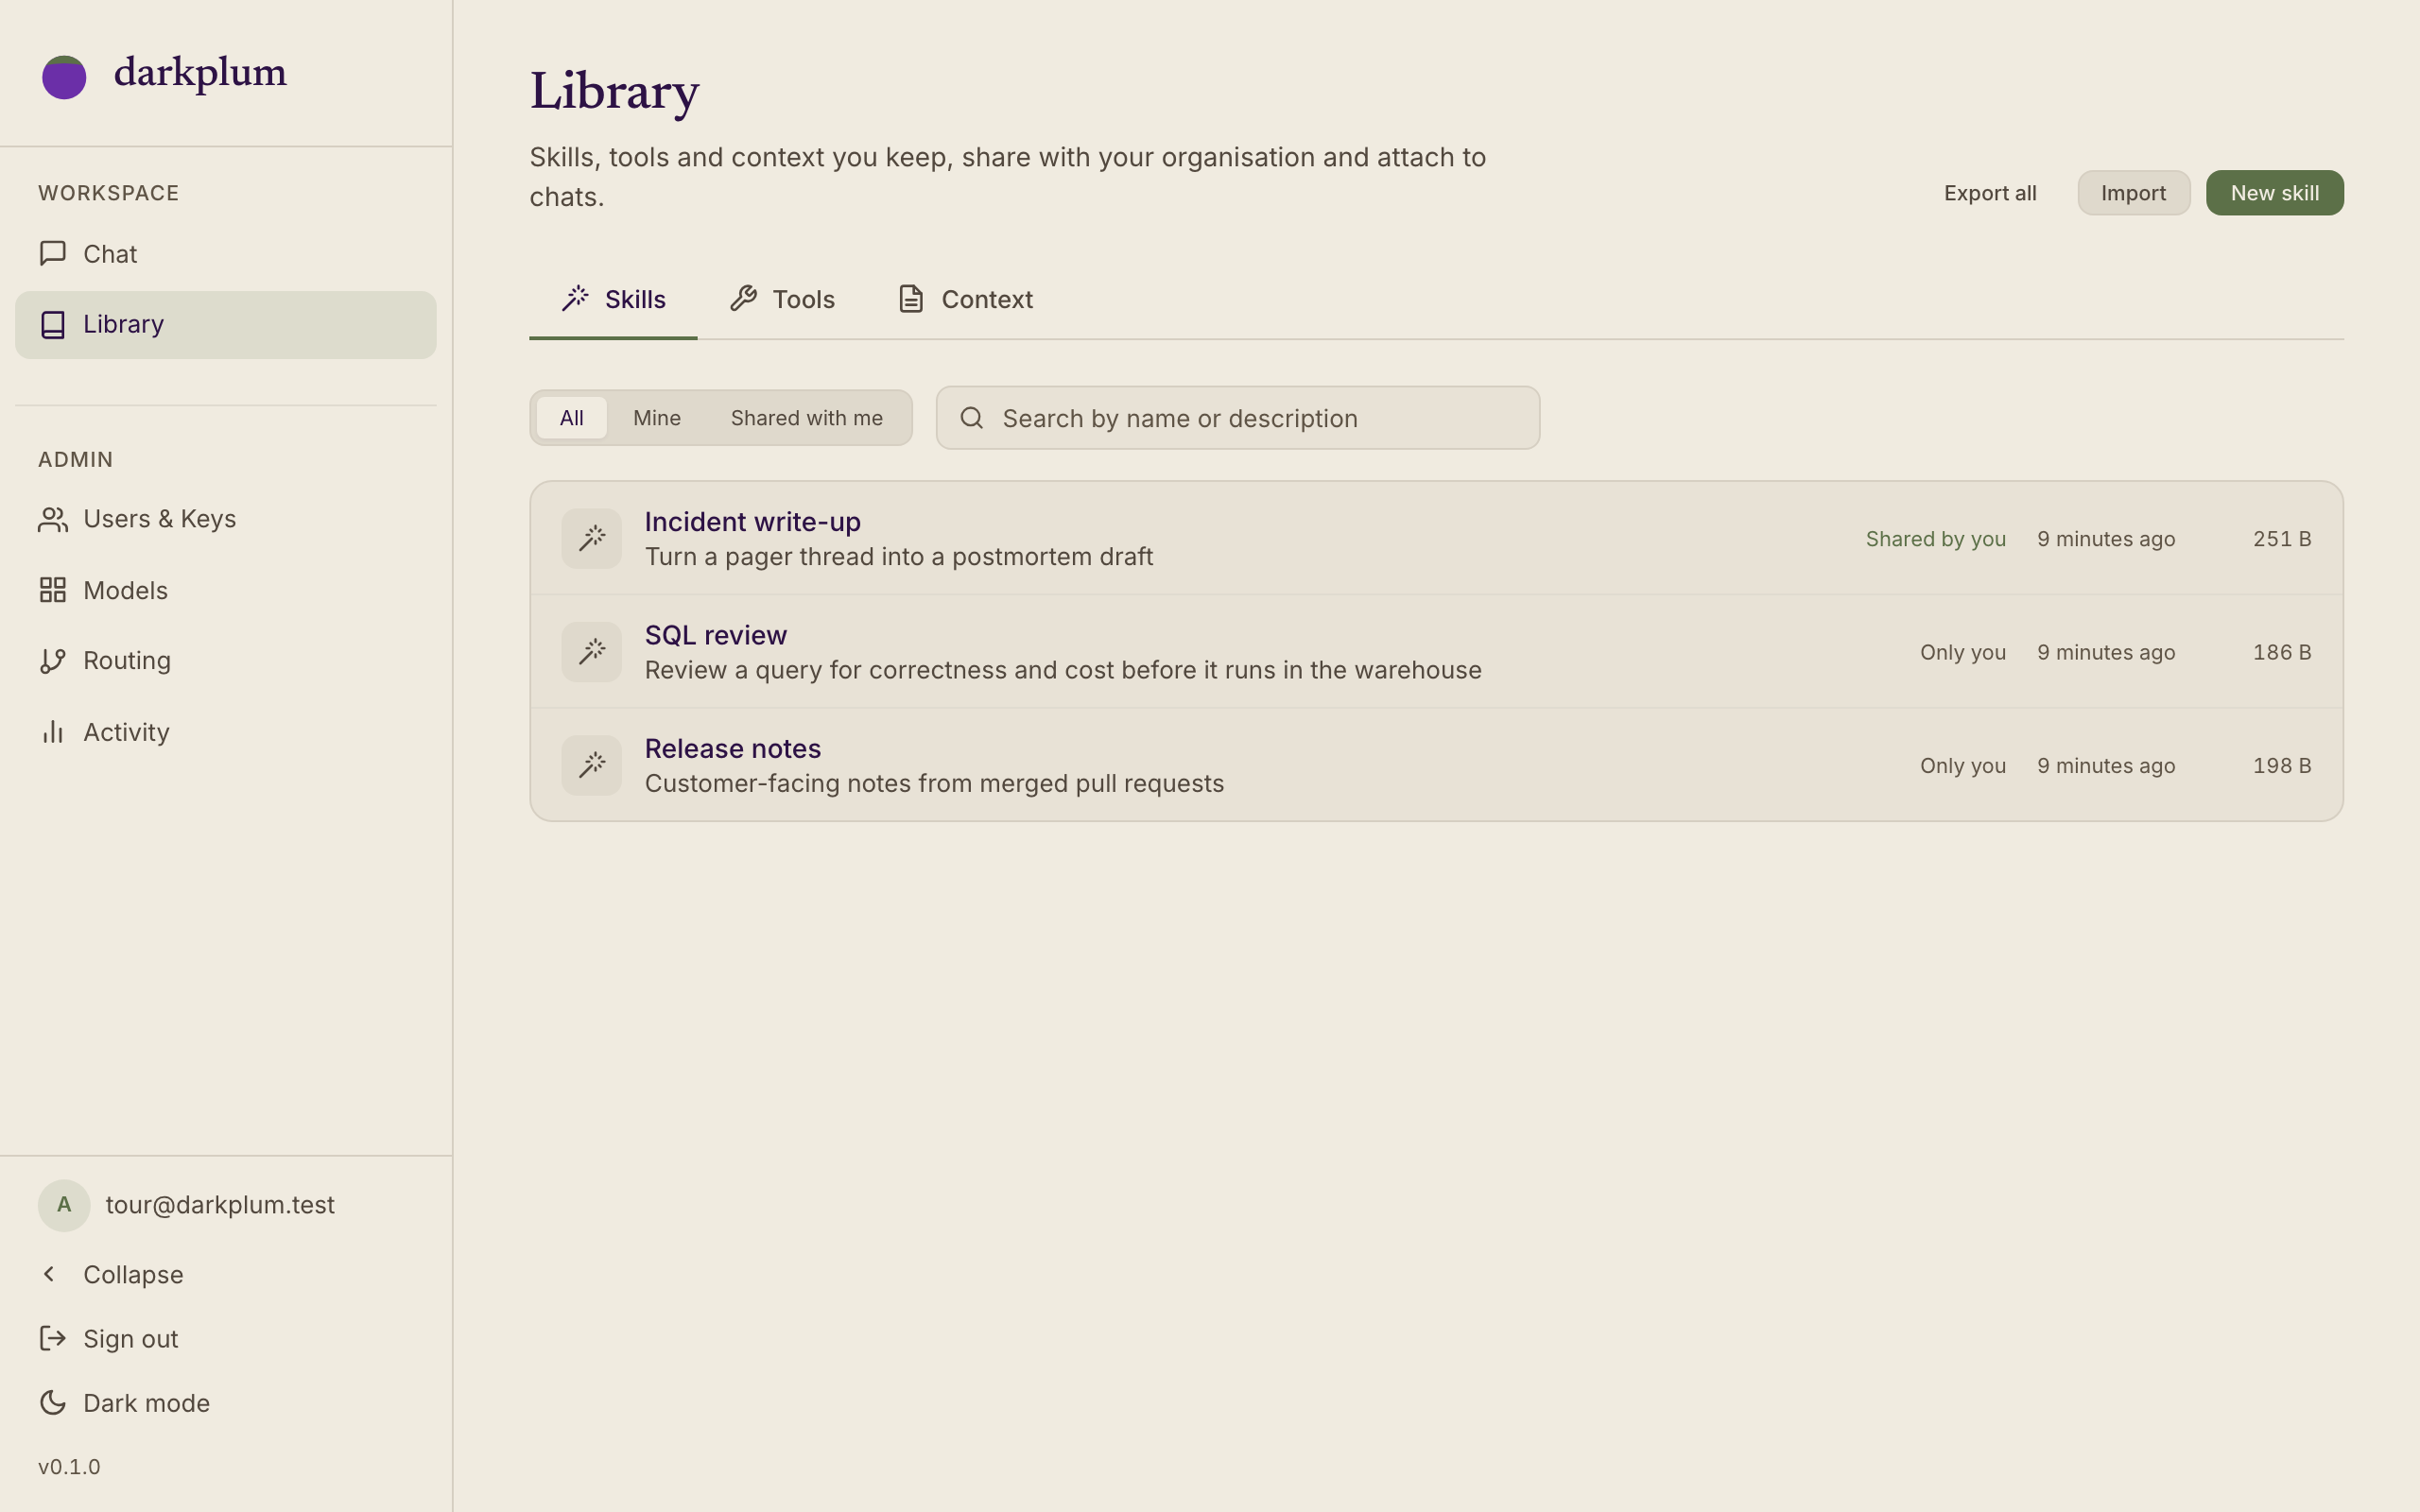
Task: Click the wand icon beside SQL review
Action: [592, 652]
